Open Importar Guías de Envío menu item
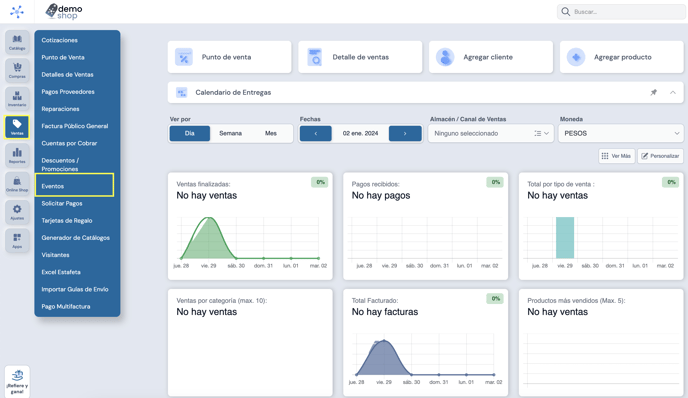This screenshot has width=688, height=398. [x=75, y=289]
